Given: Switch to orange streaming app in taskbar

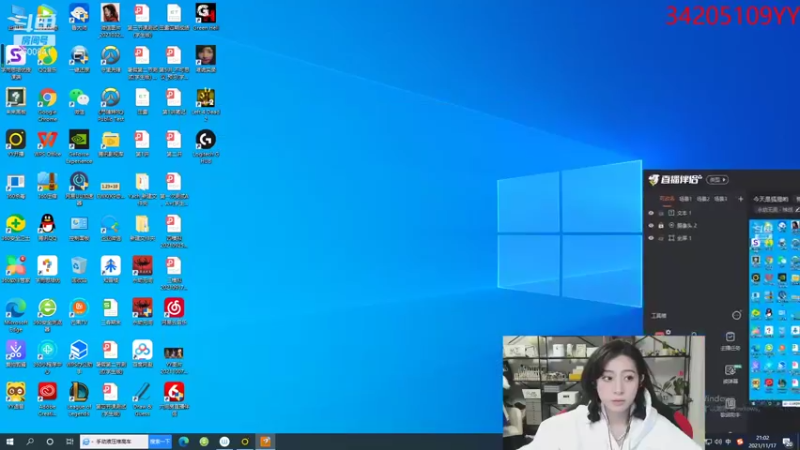Looking at the screenshot, I should click(265, 442).
